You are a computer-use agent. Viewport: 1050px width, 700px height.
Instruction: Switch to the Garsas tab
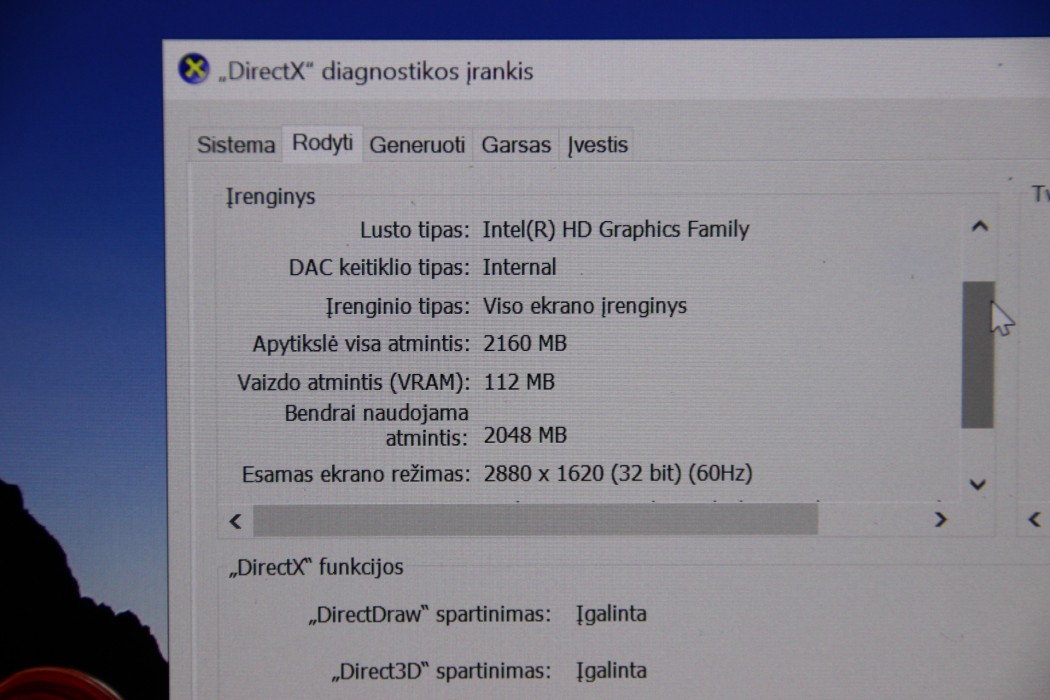coord(516,145)
